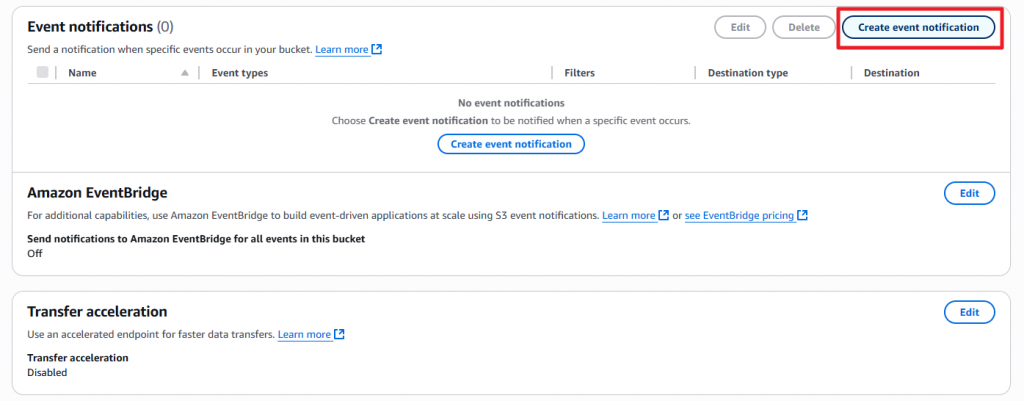
Task: Open Learn more link for Transfer acceleration
Action: point(304,334)
